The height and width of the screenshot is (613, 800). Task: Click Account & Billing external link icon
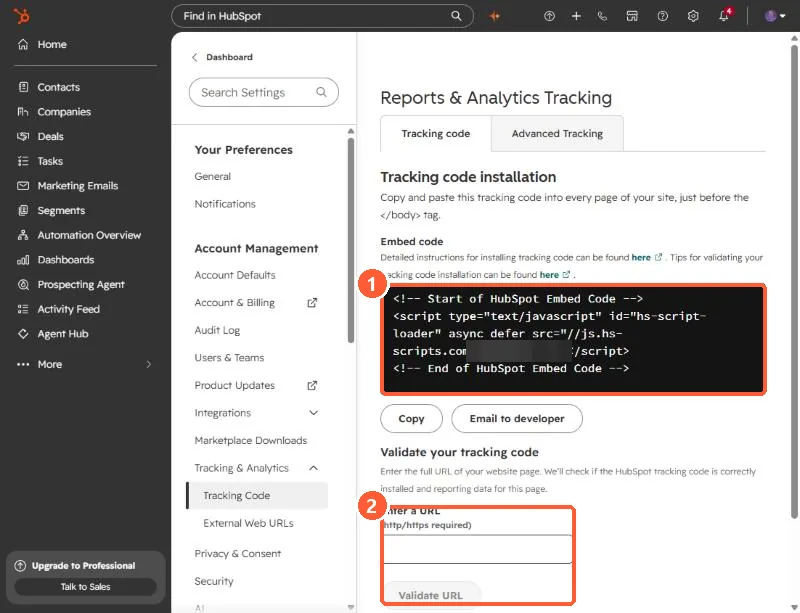pos(312,303)
